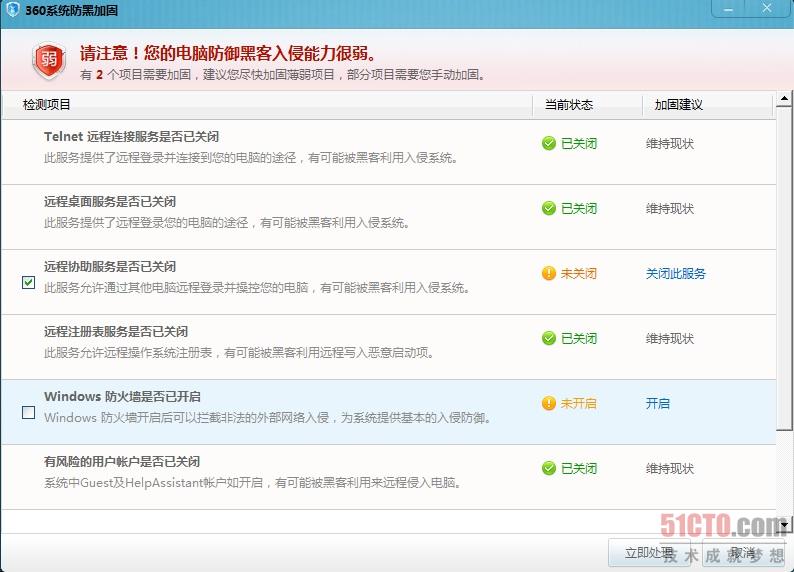This screenshot has height=572, width=794.
Task: Click the Guest及HelpAssistant account description text
Action: point(252,482)
